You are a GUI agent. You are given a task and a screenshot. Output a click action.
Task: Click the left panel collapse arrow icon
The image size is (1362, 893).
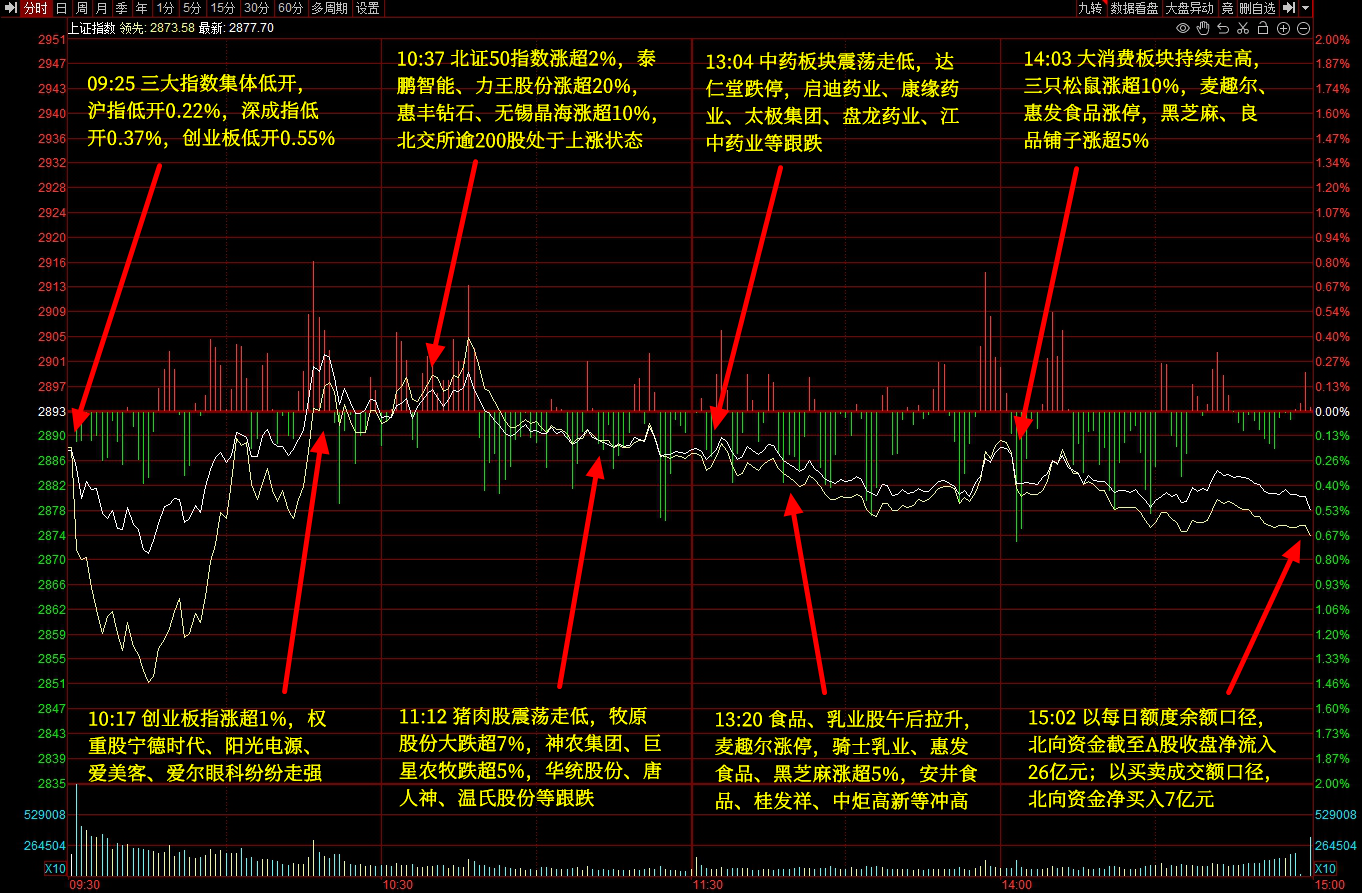point(11,8)
